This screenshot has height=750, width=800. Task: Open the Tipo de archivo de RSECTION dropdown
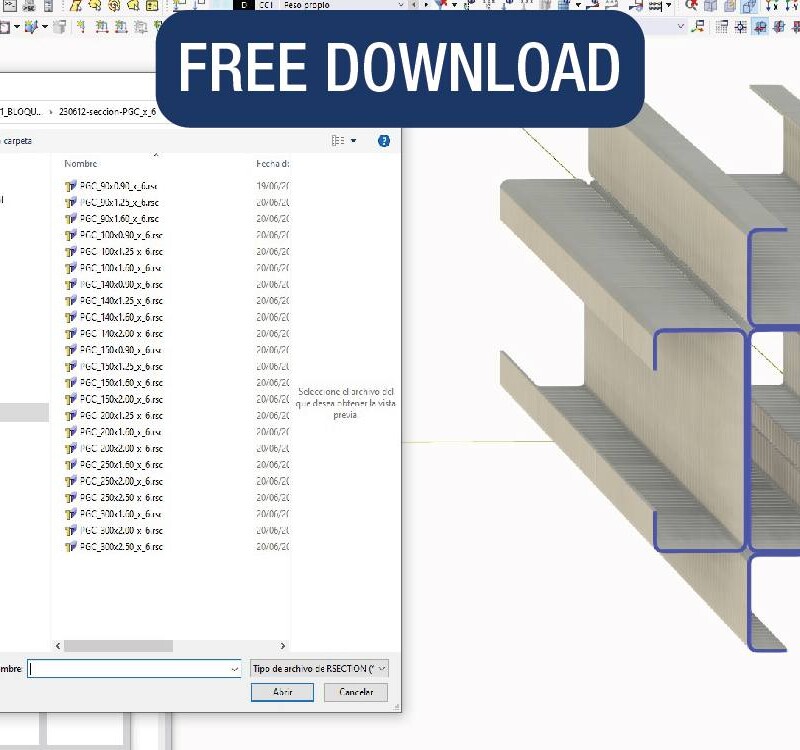[x=320, y=668]
